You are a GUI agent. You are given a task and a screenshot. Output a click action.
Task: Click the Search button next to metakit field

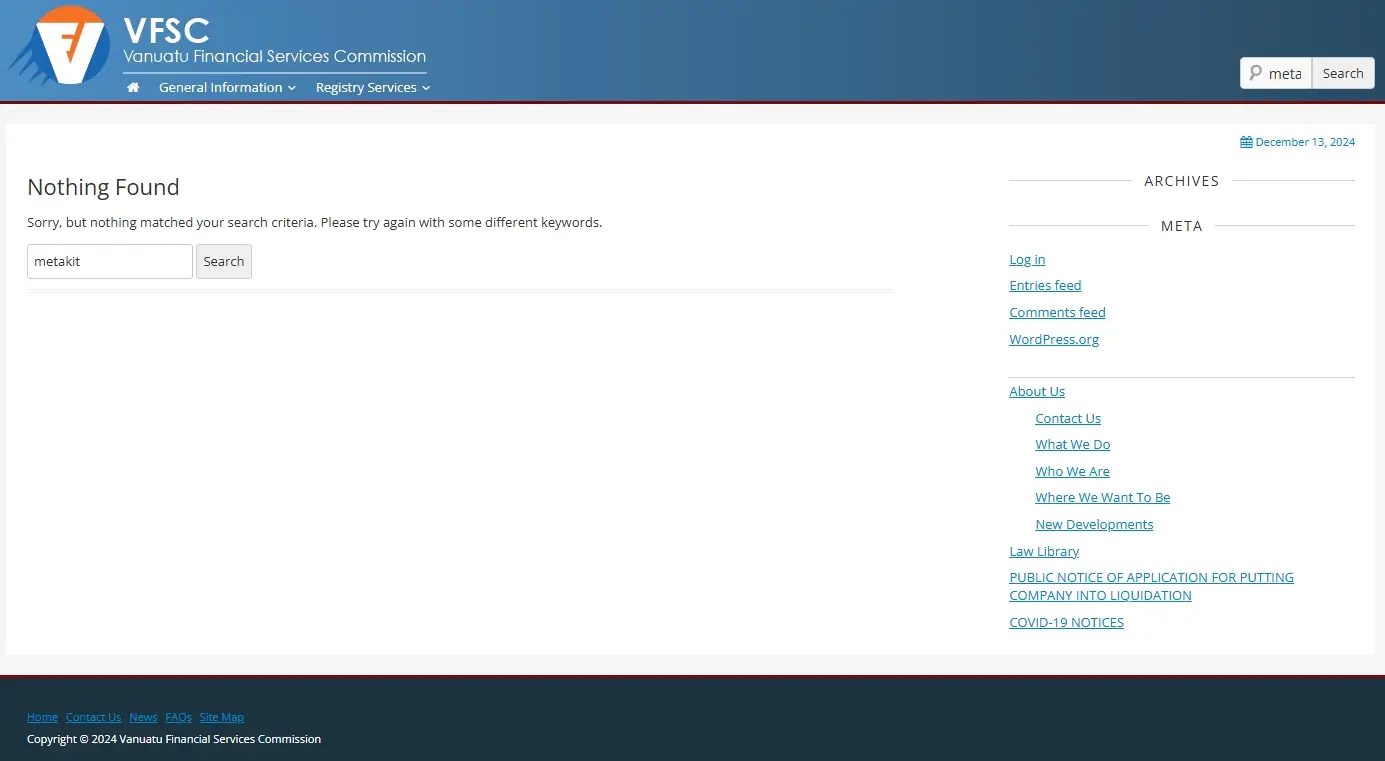coord(223,261)
